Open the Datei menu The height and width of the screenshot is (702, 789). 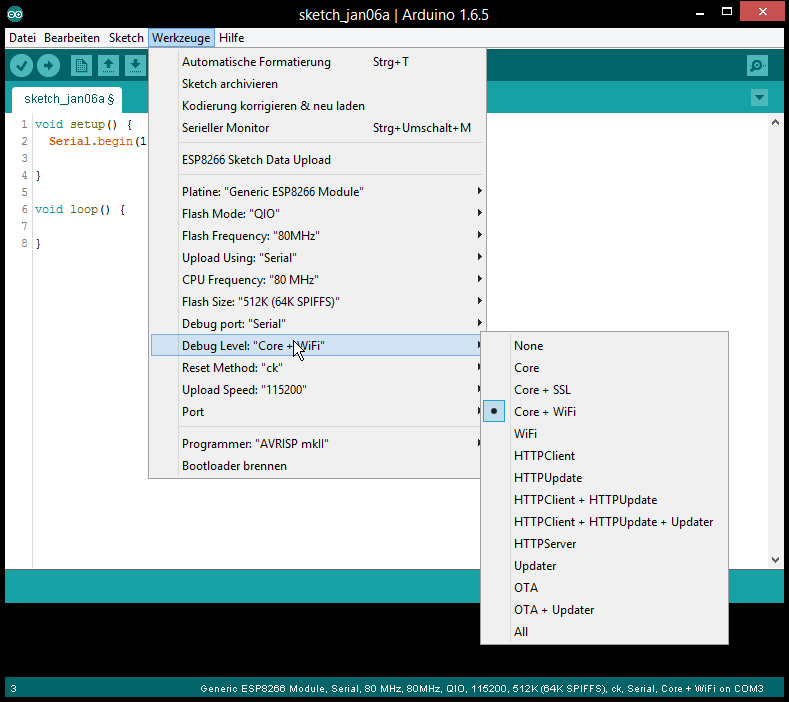(x=22, y=38)
